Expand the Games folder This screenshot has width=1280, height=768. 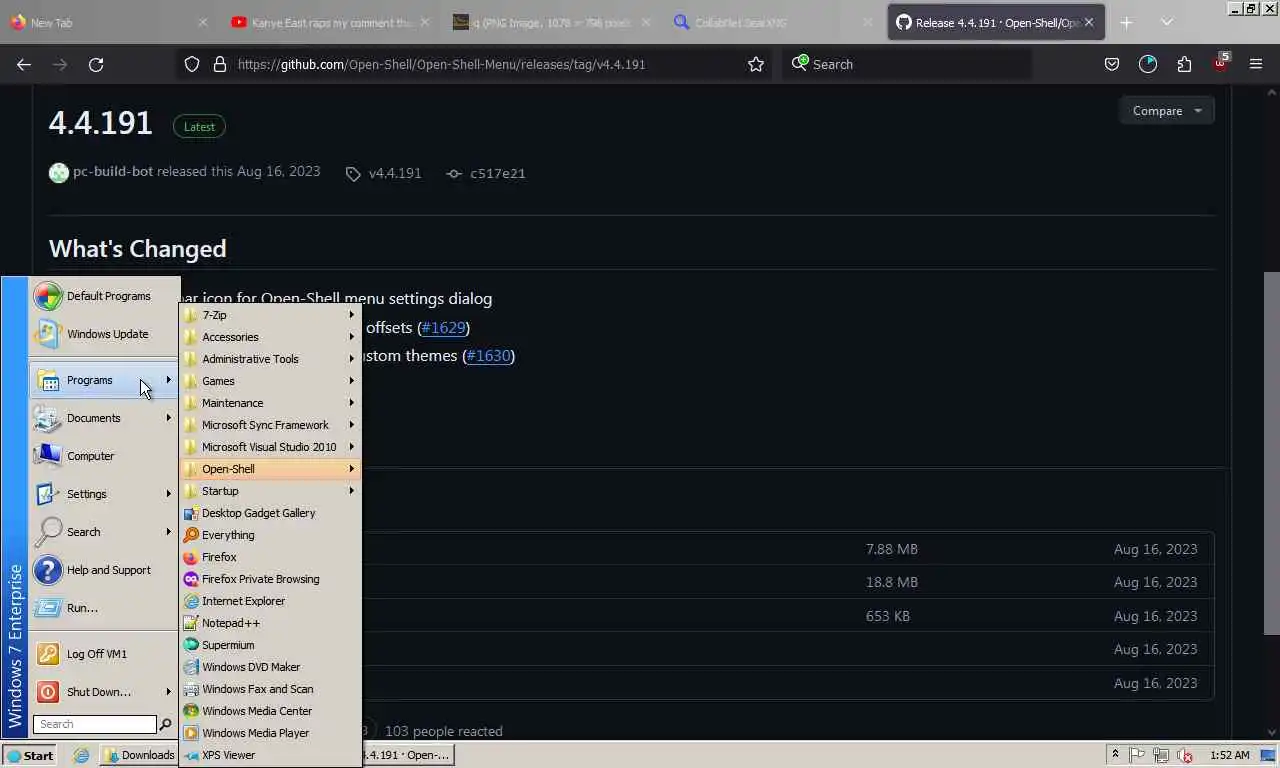(x=270, y=381)
